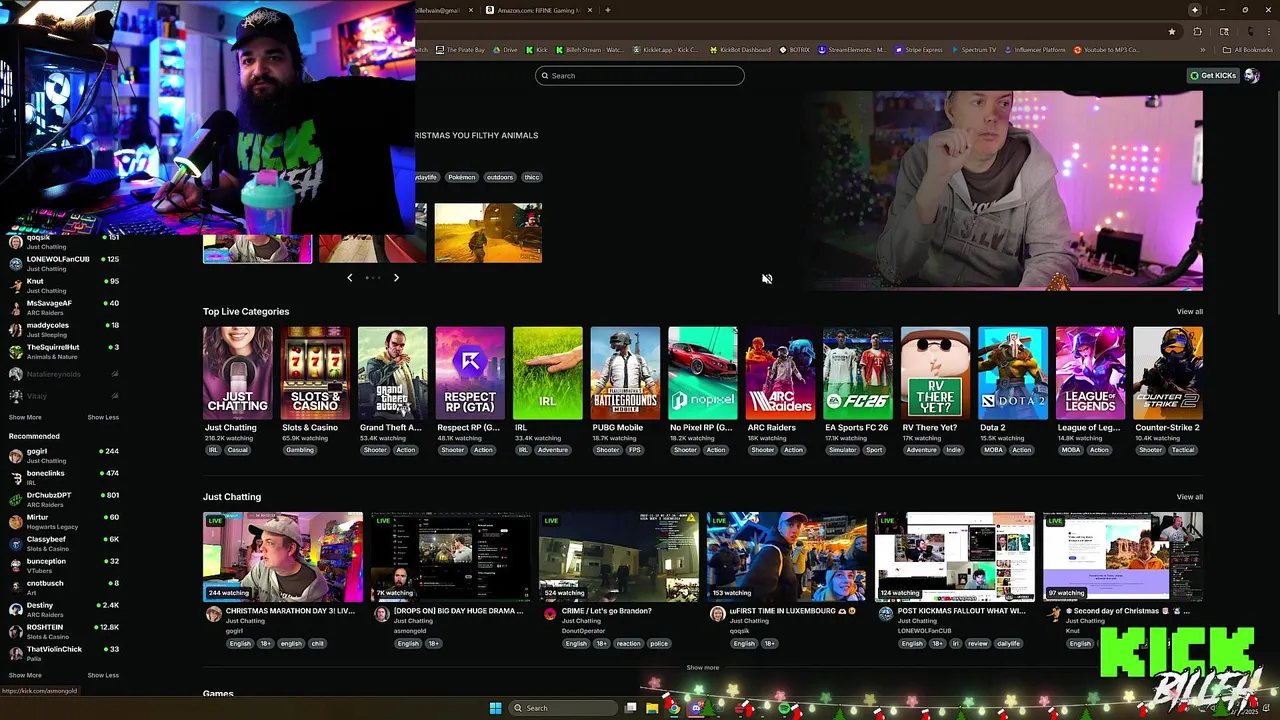
Task: Open CRIME Let's go Brandon stream thumbnail
Action: pos(619,557)
